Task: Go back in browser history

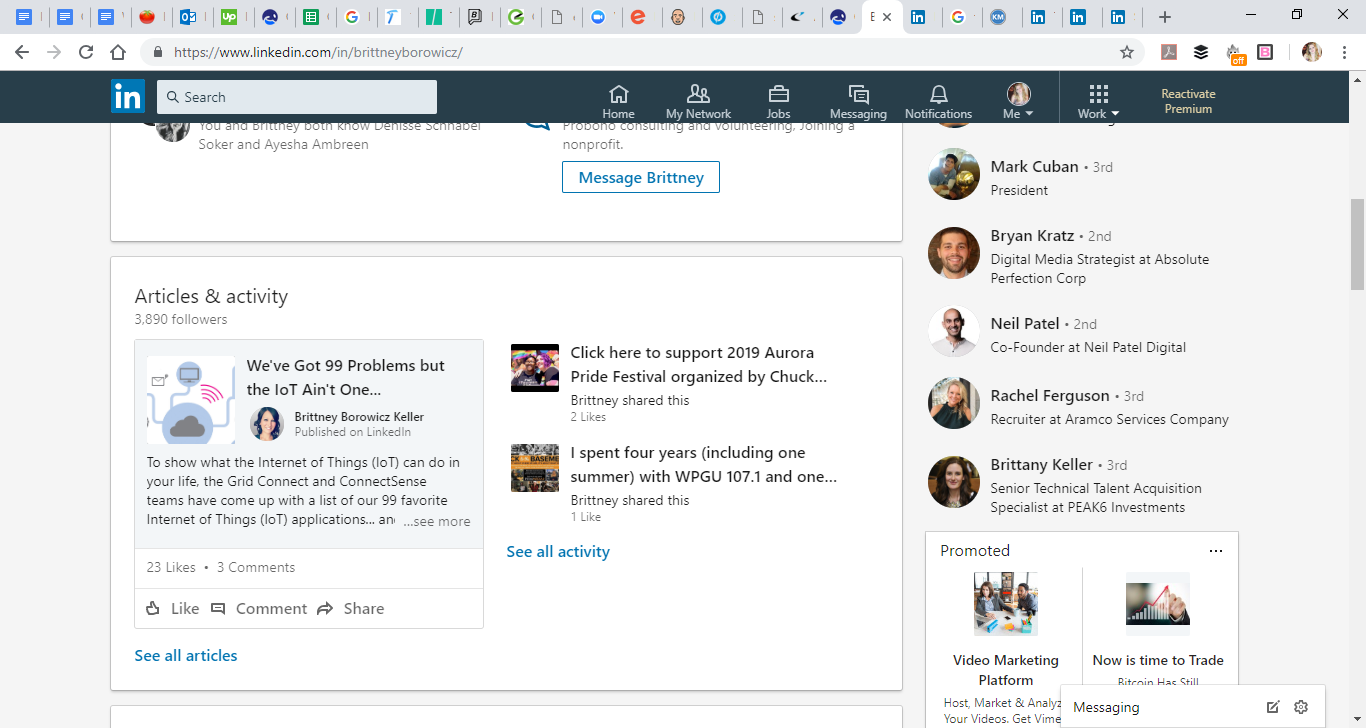Action: [22, 52]
